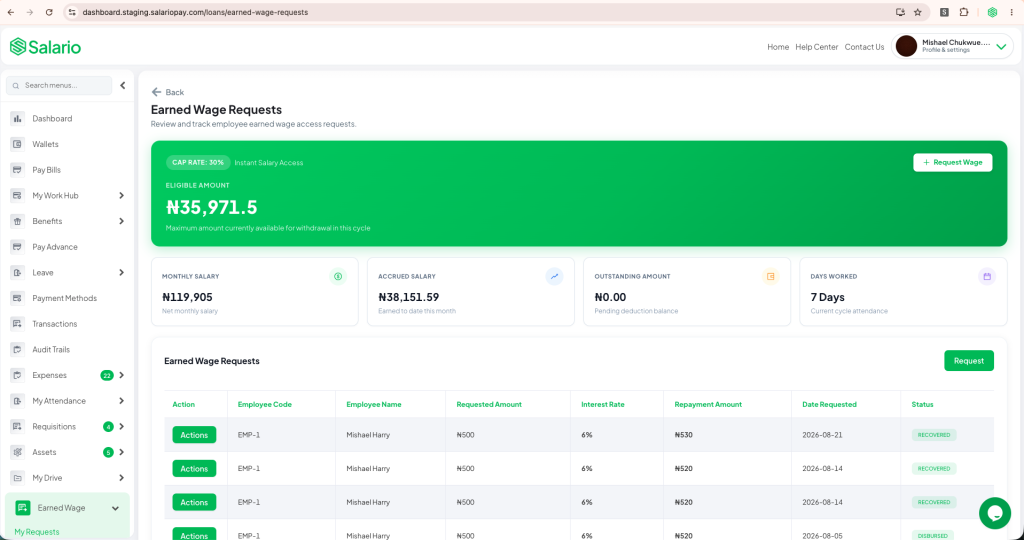Expand the Leave submenu chevron
This screenshot has height=540, width=1024.
(x=121, y=272)
